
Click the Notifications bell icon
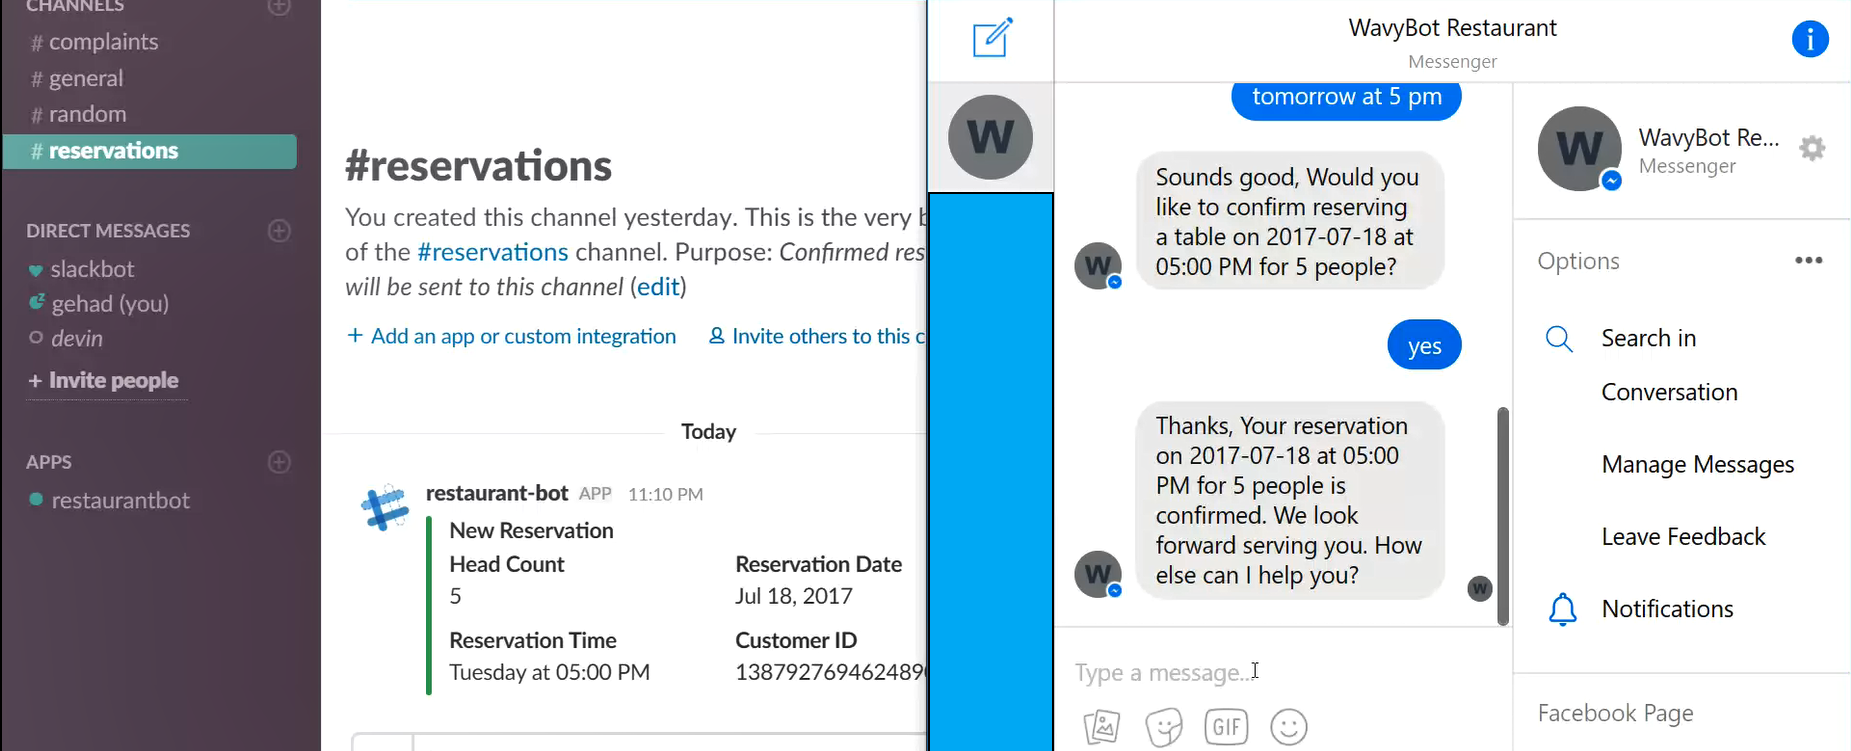1562,609
